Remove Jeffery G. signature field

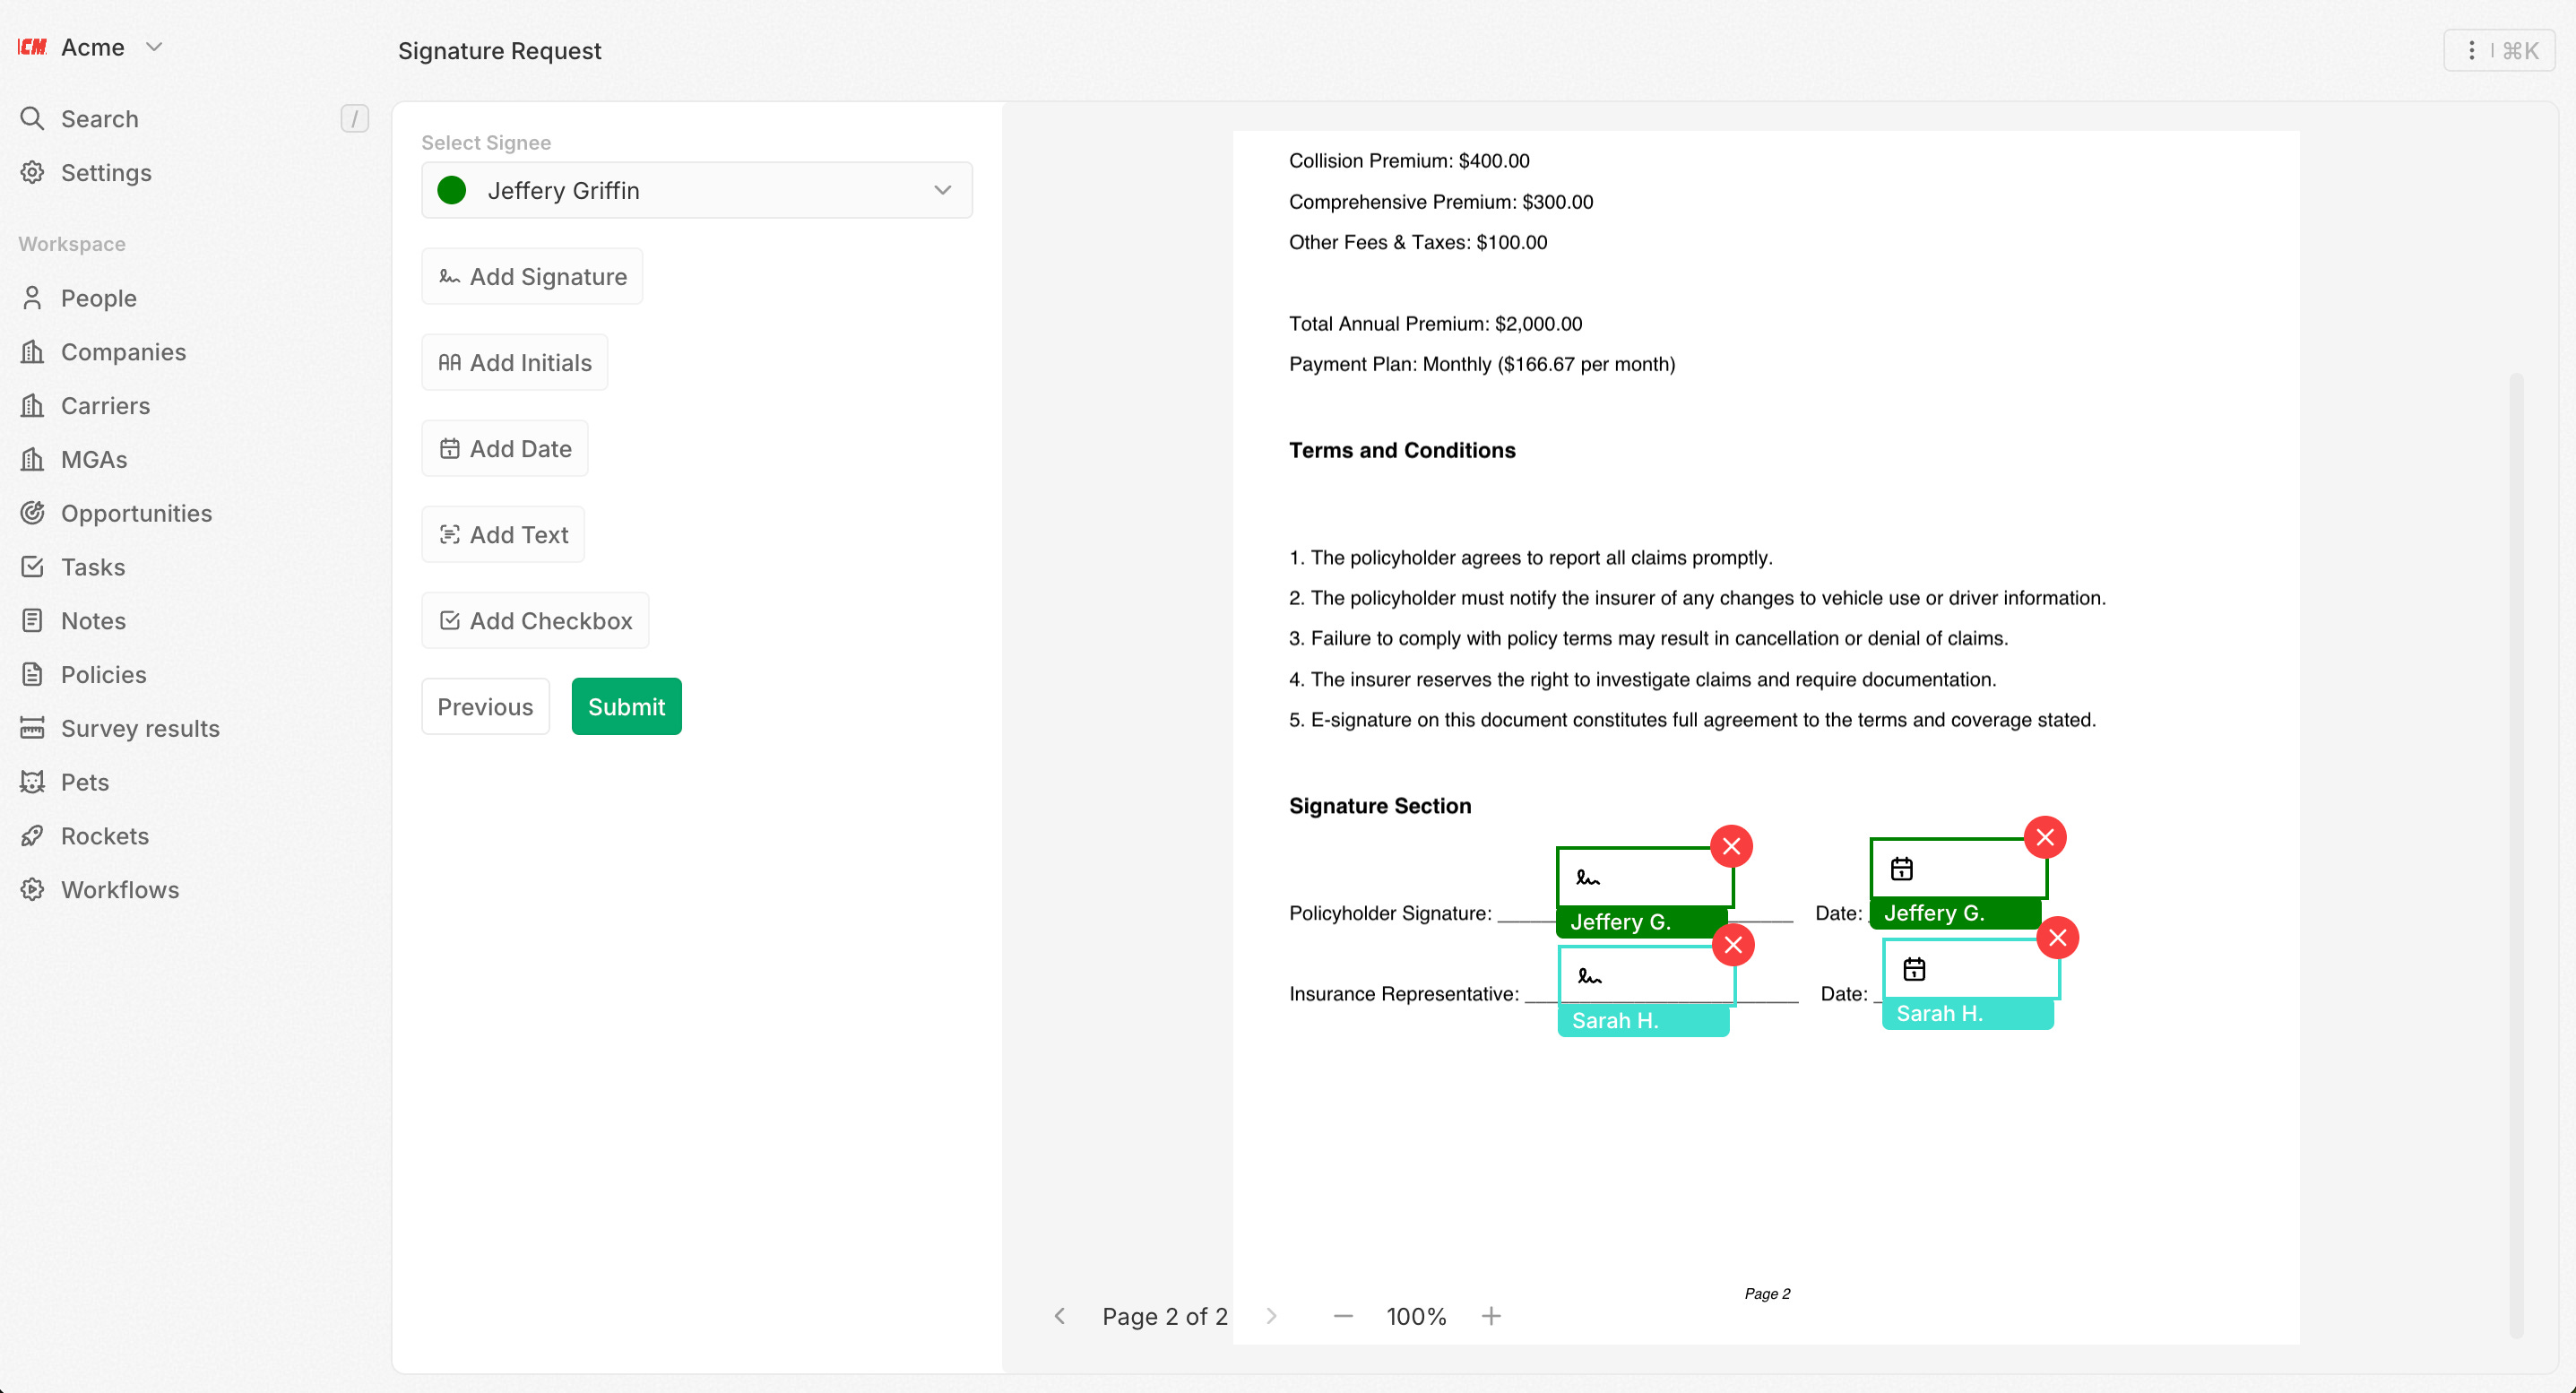tap(1731, 847)
